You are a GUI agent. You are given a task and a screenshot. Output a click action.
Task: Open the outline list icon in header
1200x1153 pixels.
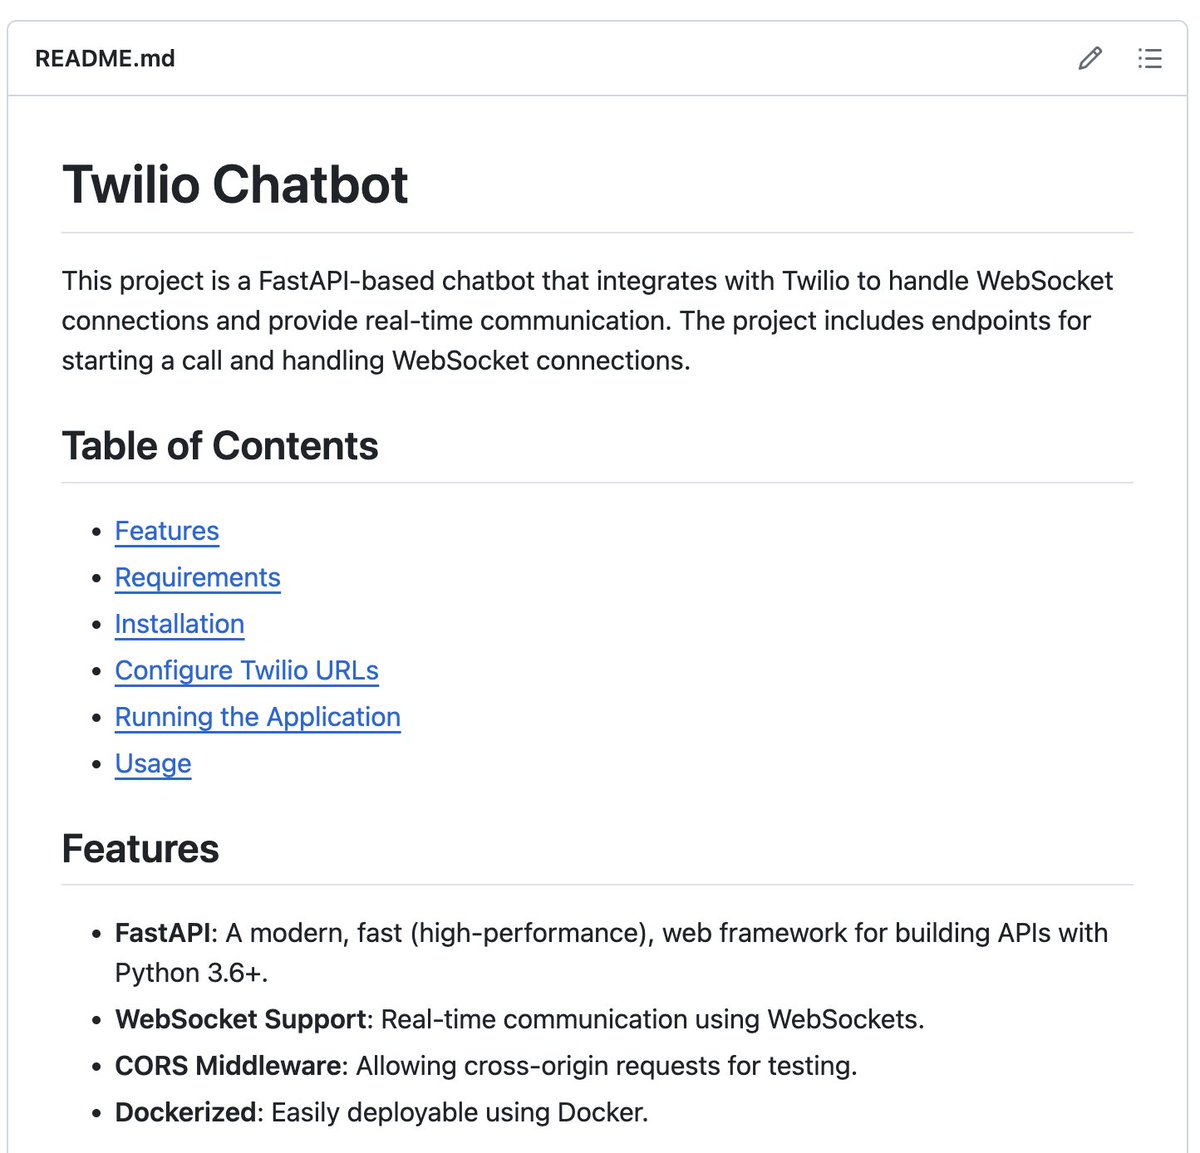coord(1150,58)
